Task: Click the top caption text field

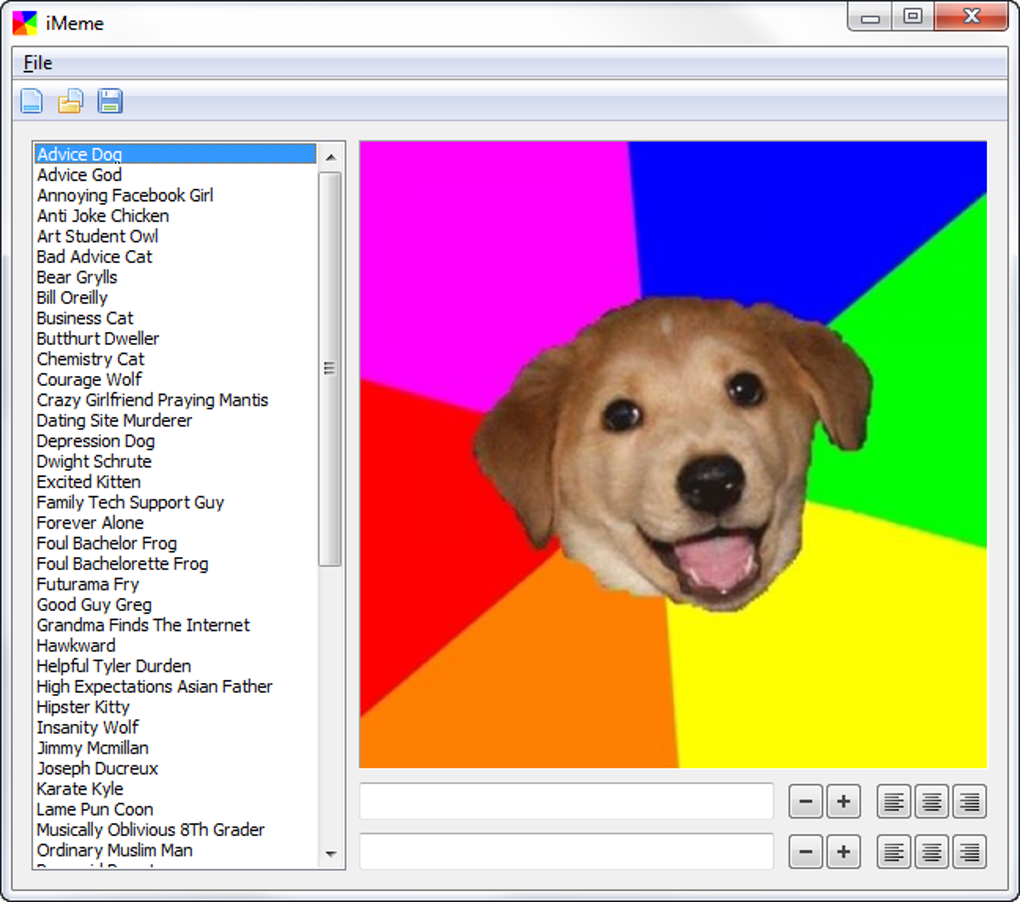Action: 567,801
